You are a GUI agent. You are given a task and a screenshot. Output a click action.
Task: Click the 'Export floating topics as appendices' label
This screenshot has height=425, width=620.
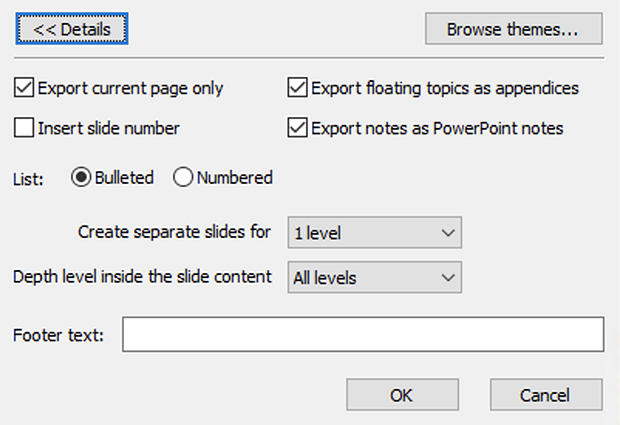(x=445, y=88)
